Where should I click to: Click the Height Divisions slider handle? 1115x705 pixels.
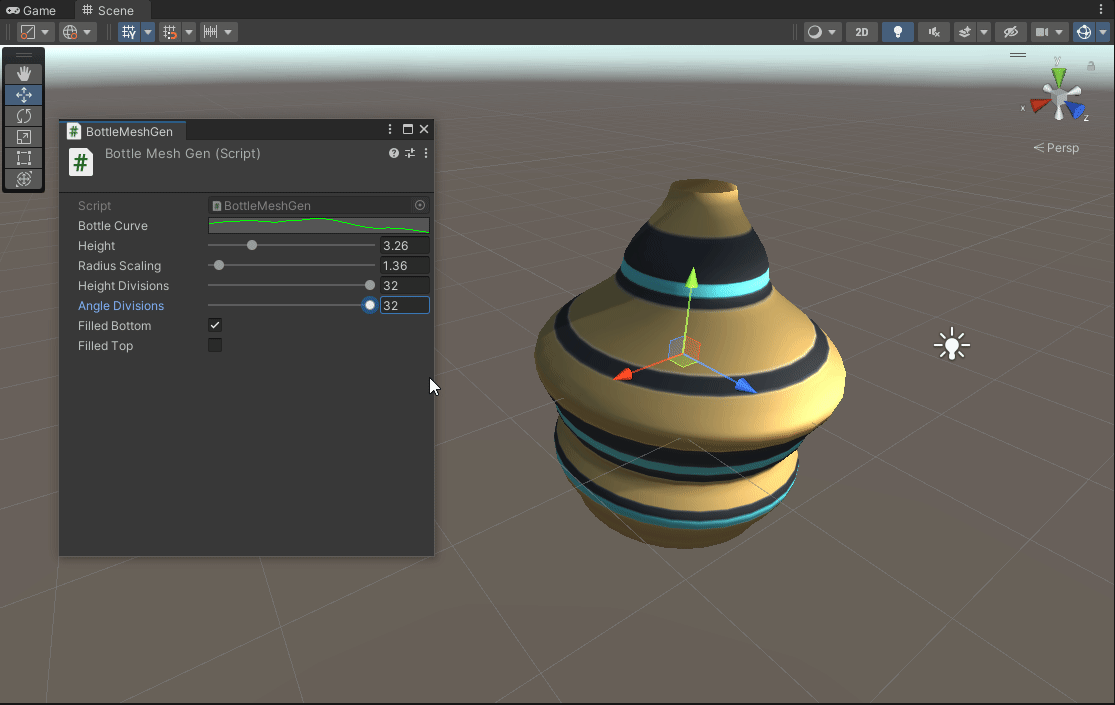370,285
